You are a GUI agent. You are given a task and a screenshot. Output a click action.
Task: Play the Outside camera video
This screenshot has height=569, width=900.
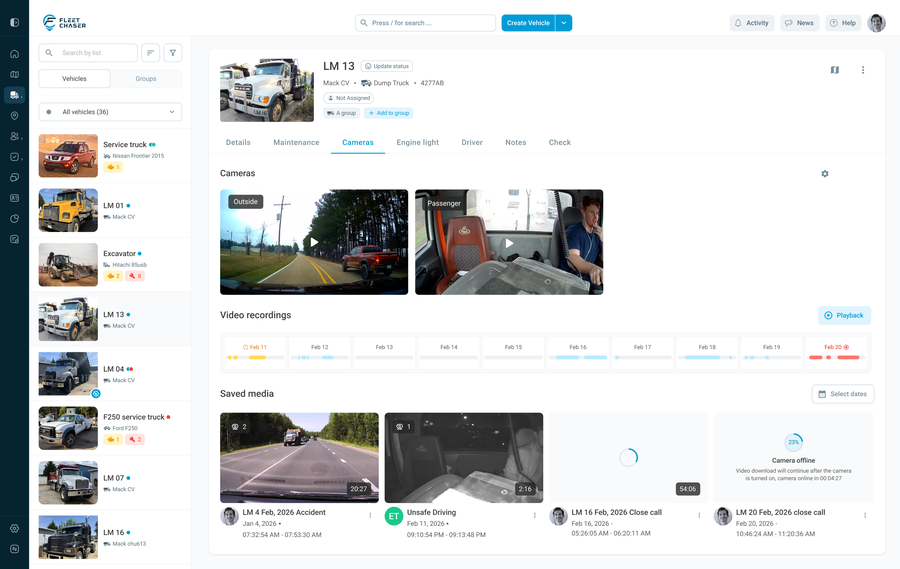tap(314, 242)
